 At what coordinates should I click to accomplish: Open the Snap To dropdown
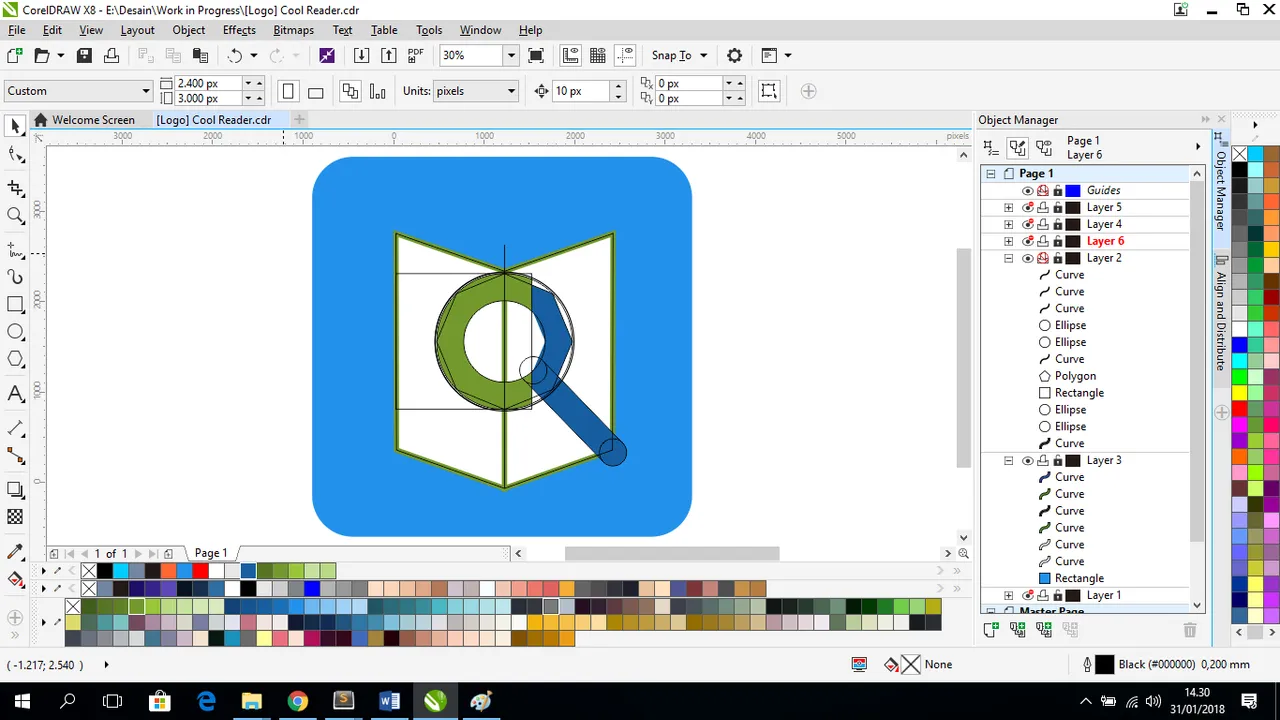(x=704, y=56)
